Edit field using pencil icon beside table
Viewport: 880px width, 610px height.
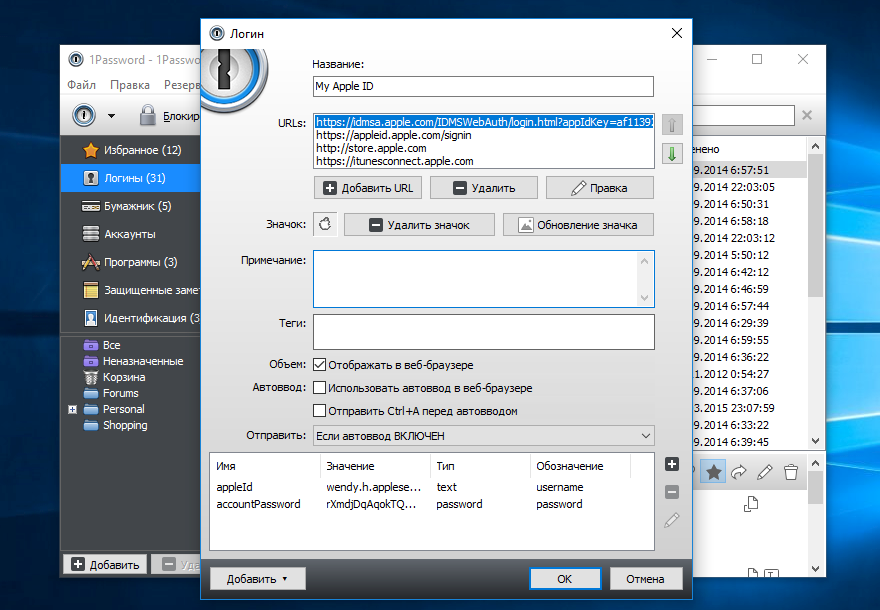click(672, 520)
